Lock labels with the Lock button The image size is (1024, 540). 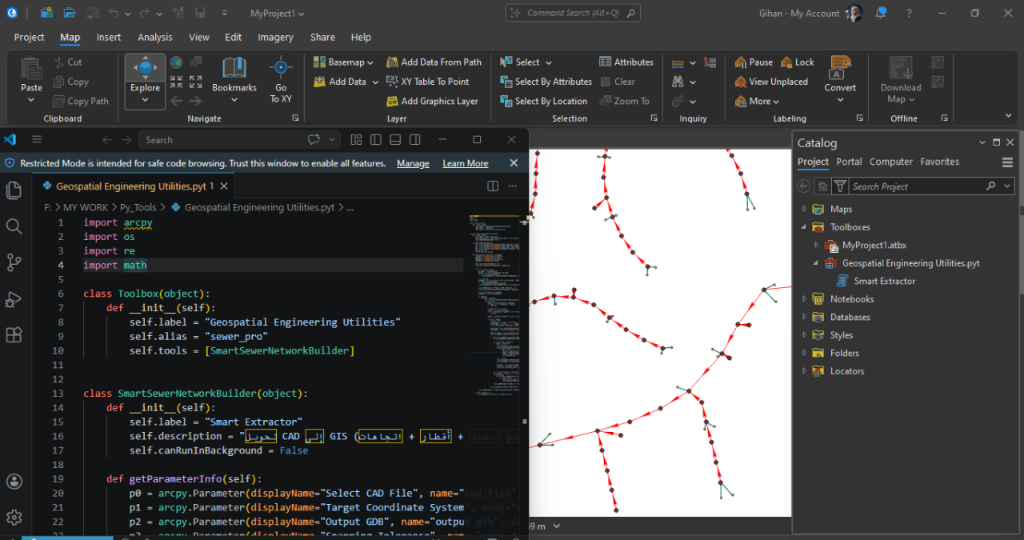797,62
